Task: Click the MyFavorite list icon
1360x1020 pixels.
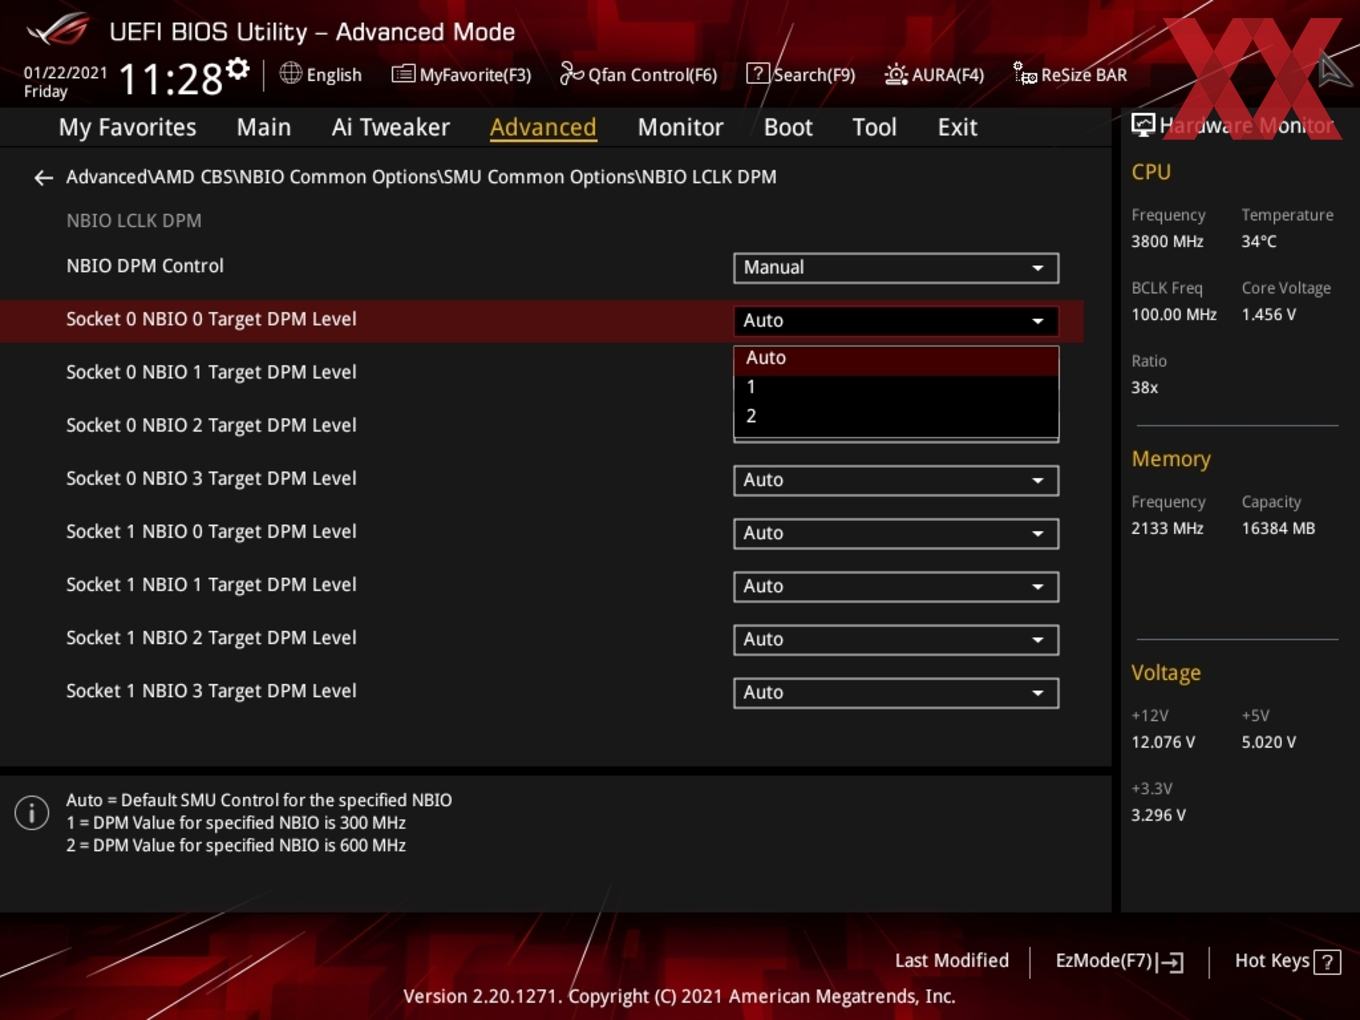Action: [x=403, y=74]
